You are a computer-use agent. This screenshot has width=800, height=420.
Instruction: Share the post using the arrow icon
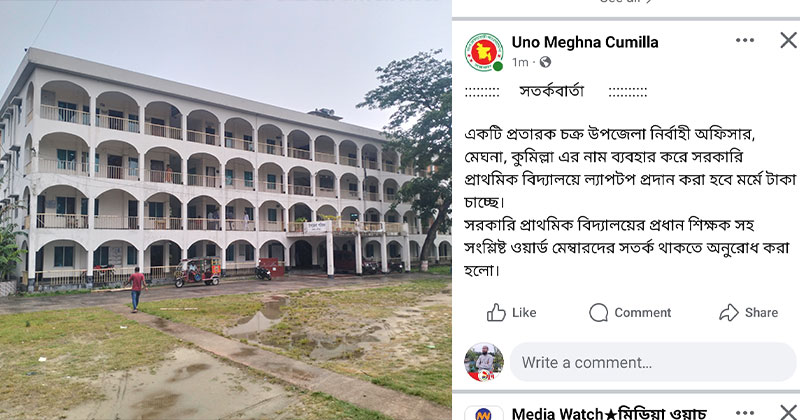click(729, 312)
